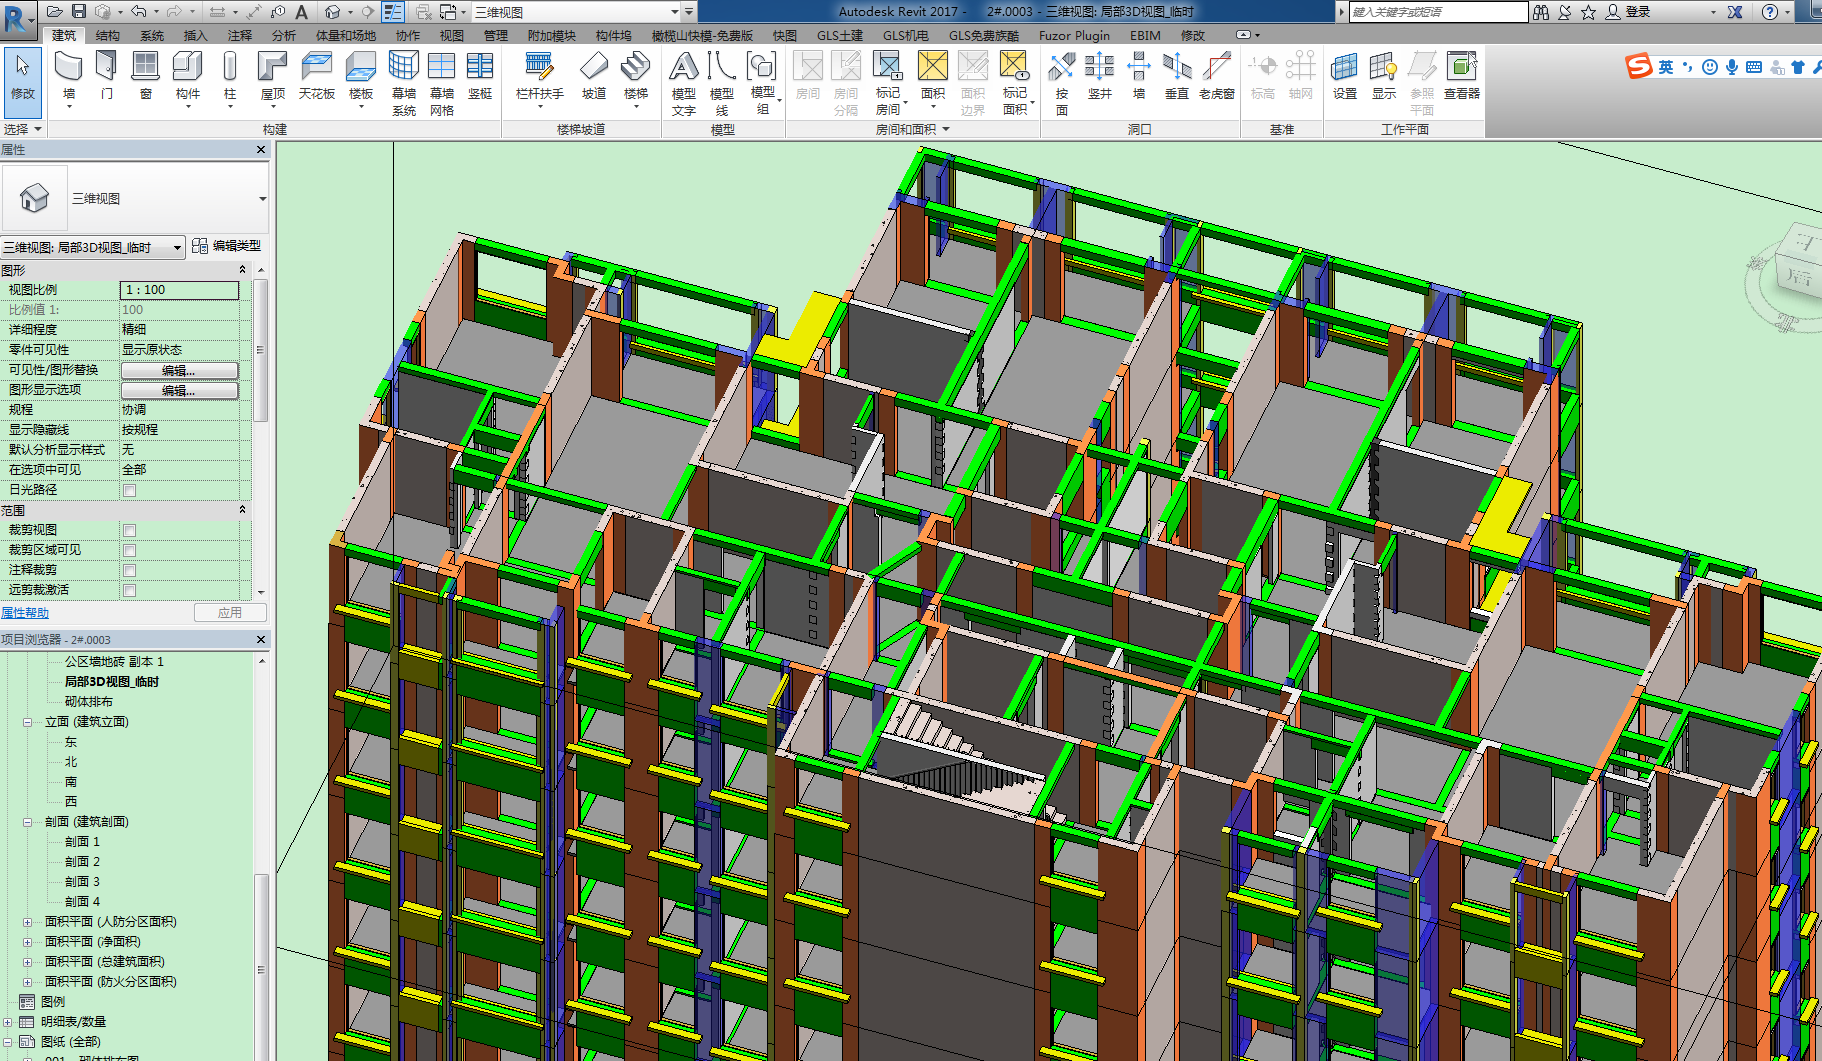The image size is (1822, 1061).
Task: Open the 结构 ribbon tab
Action: pos(107,35)
